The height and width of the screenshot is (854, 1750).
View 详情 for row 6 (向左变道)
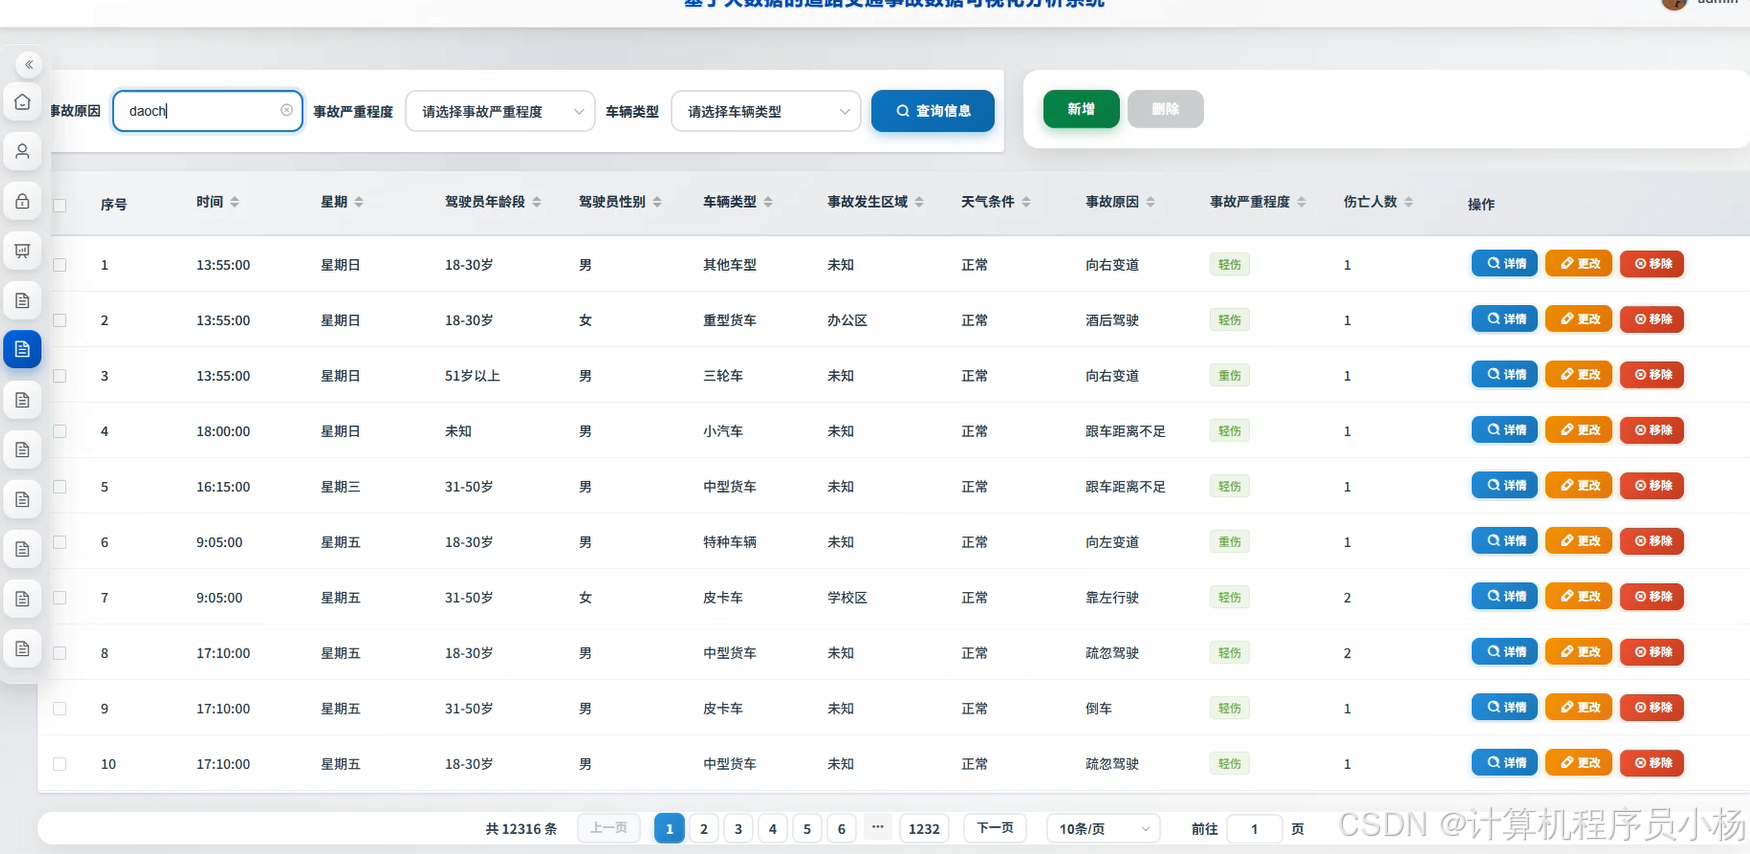tap(1504, 541)
